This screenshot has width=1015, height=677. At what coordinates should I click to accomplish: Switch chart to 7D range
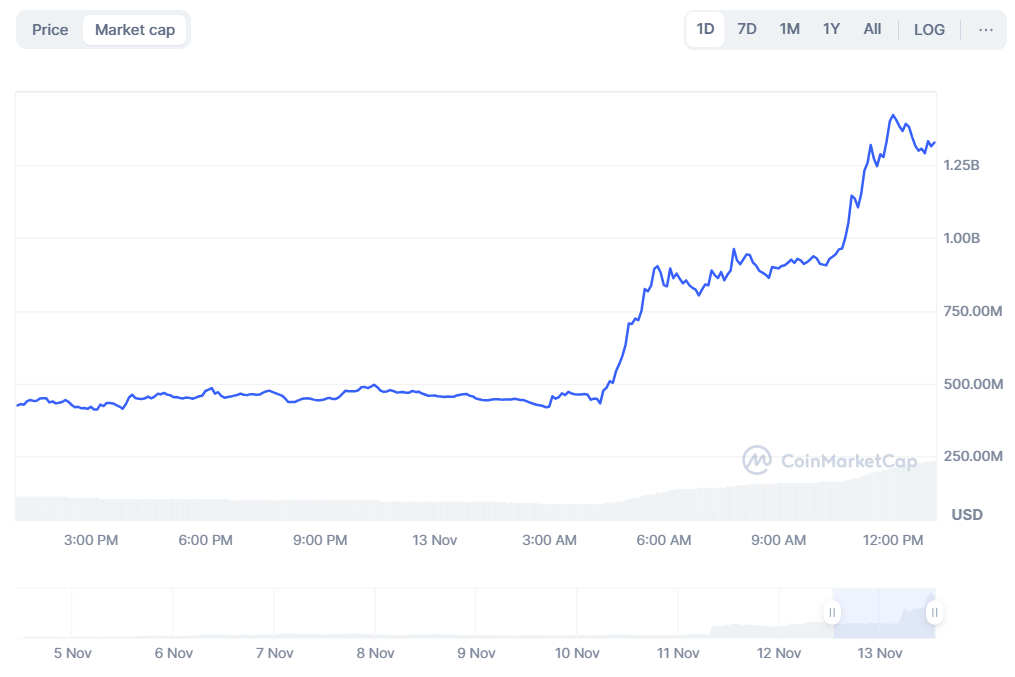[x=746, y=30]
